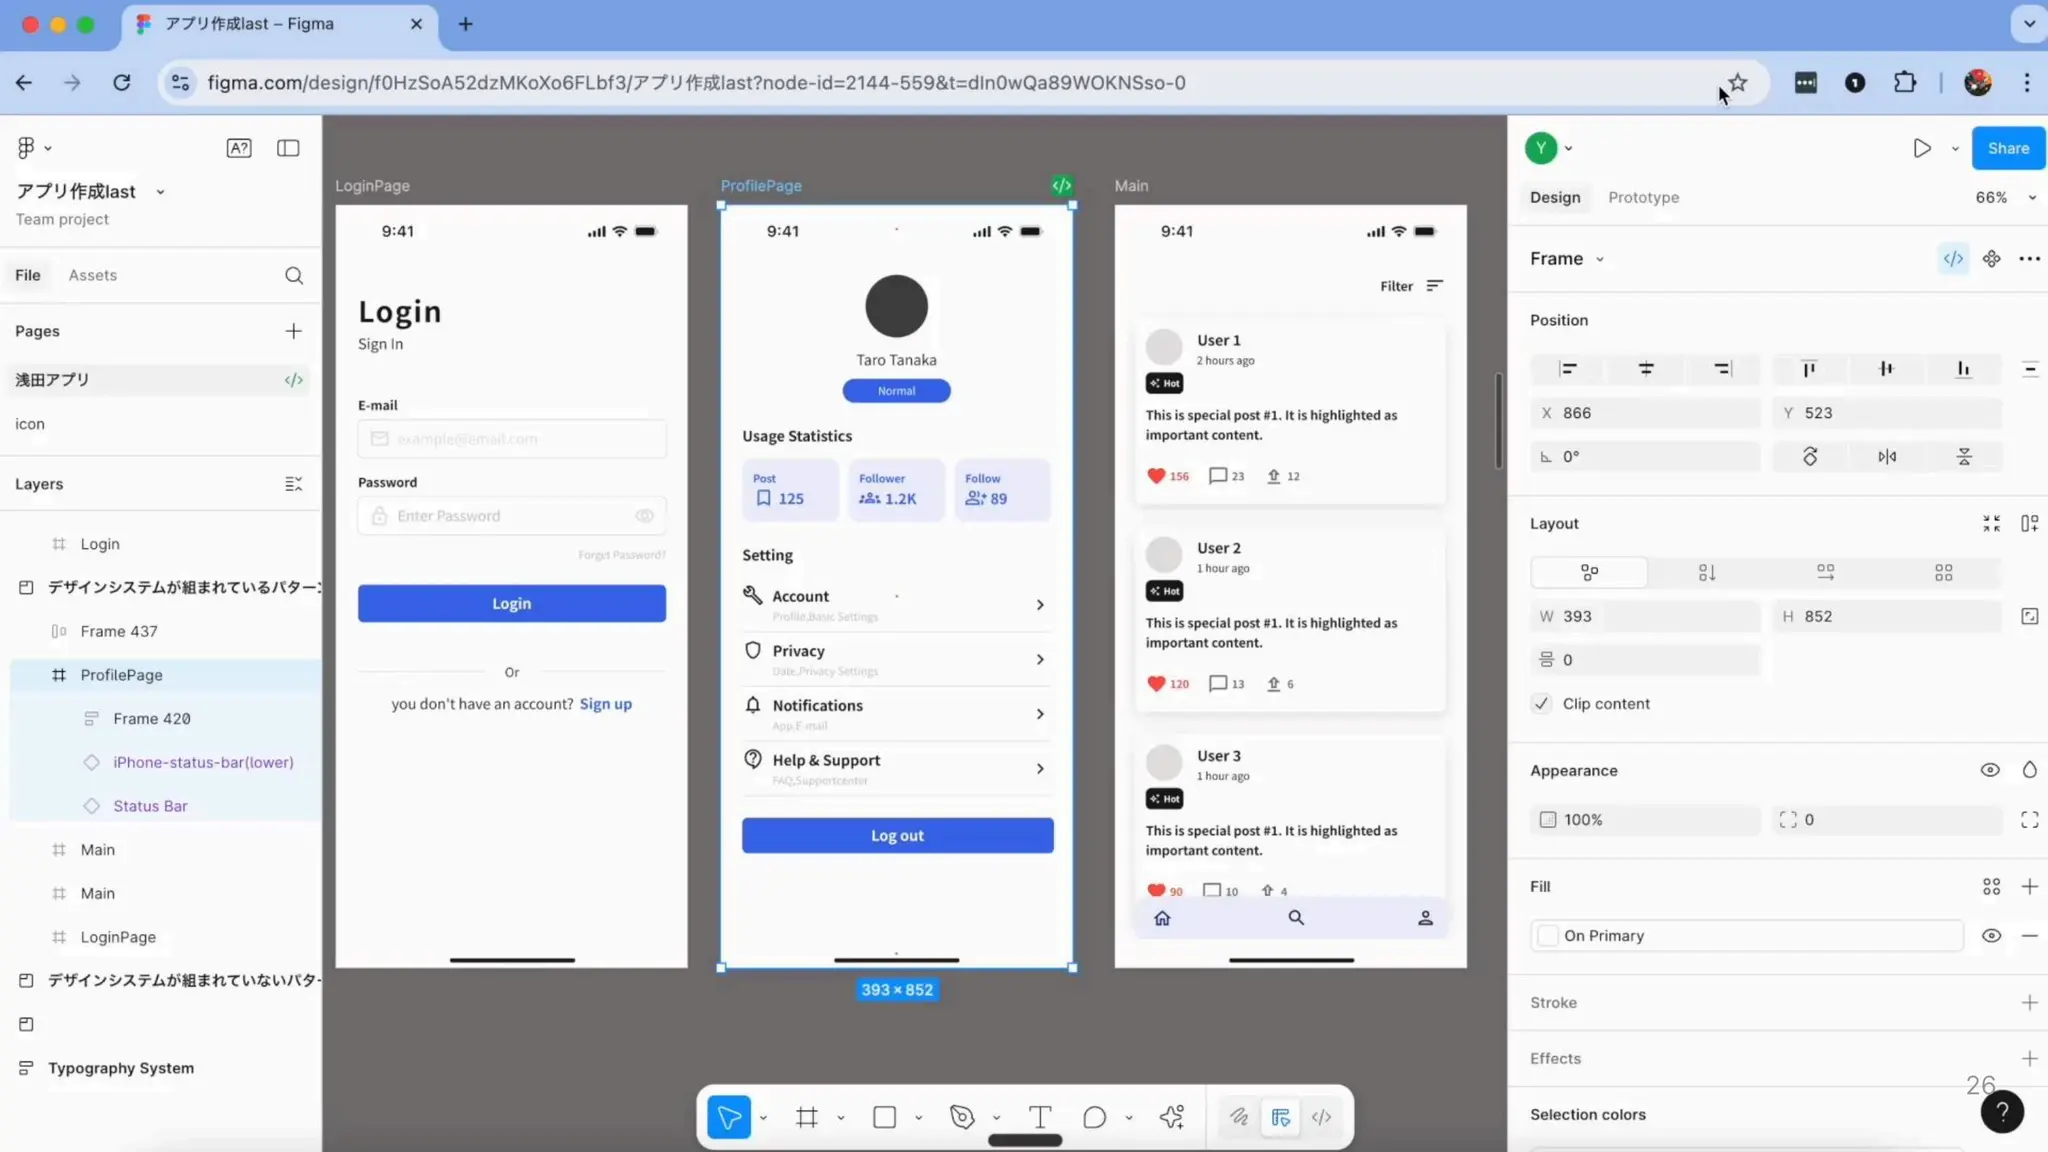Select the Pen tool in toolbar
2048x1152 pixels.
[962, 1117]
